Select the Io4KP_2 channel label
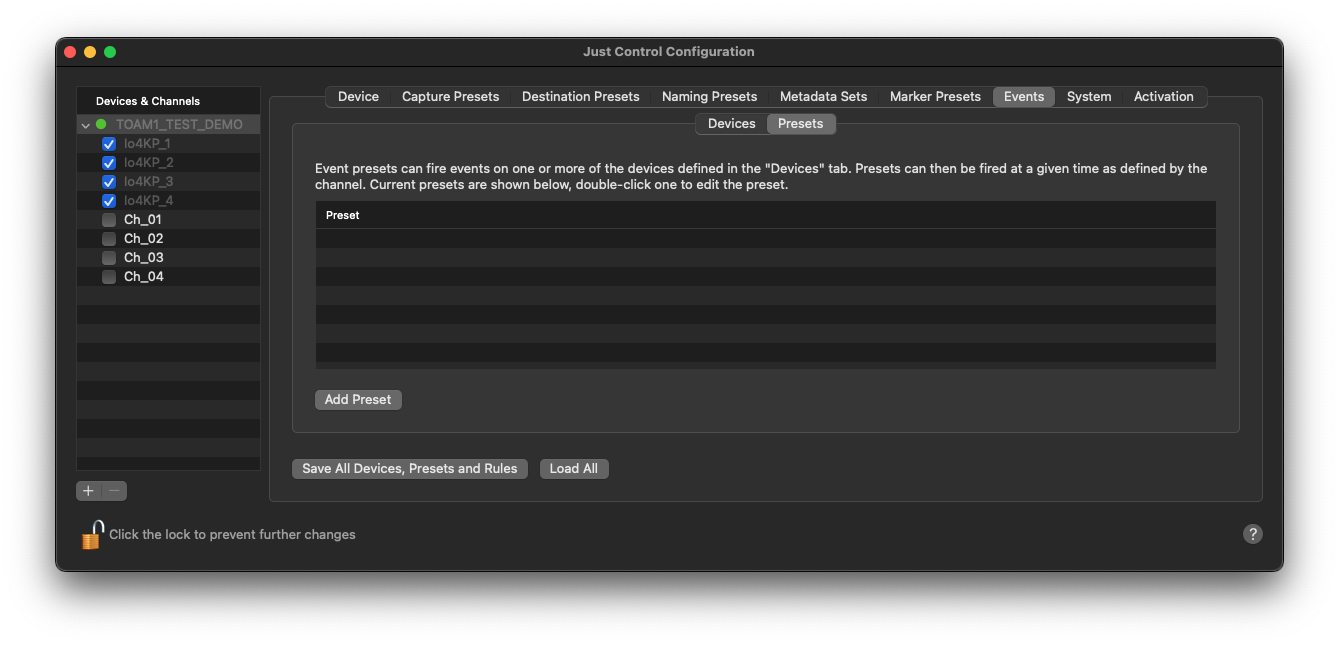Image resolution: width=1339 pixels, height=645 pixels. (x=149, y=163)
